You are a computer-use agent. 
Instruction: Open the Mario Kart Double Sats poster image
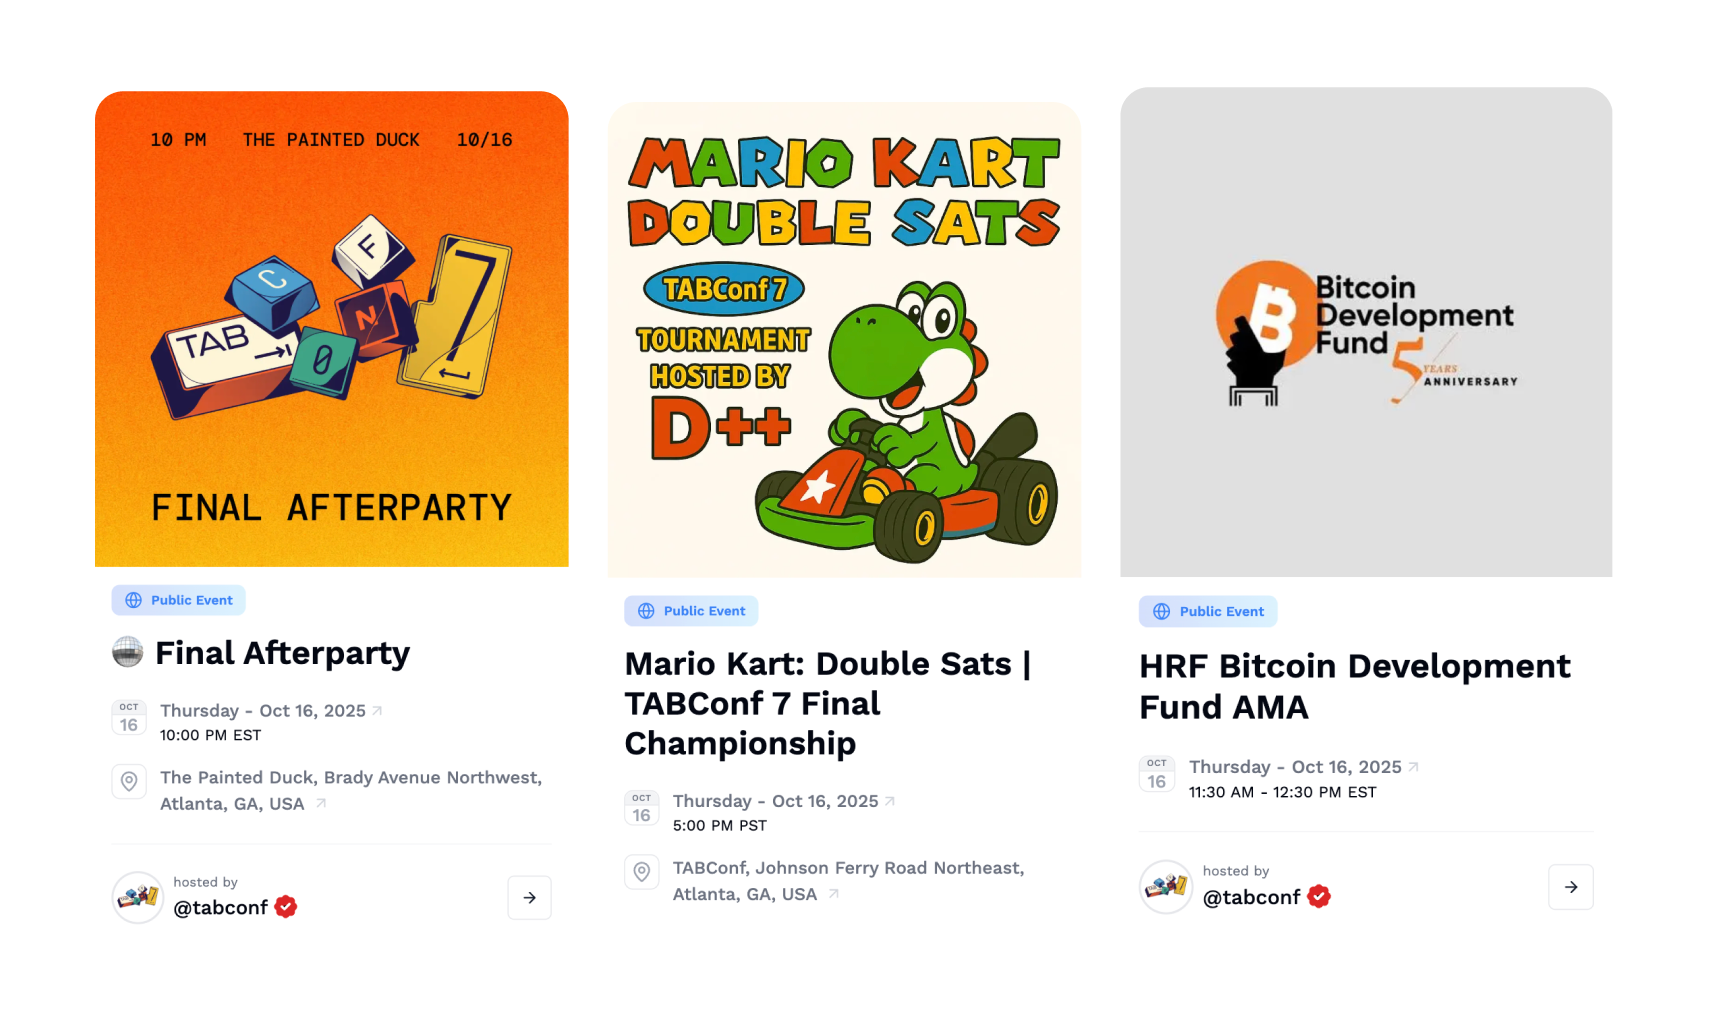pos(844,339)
